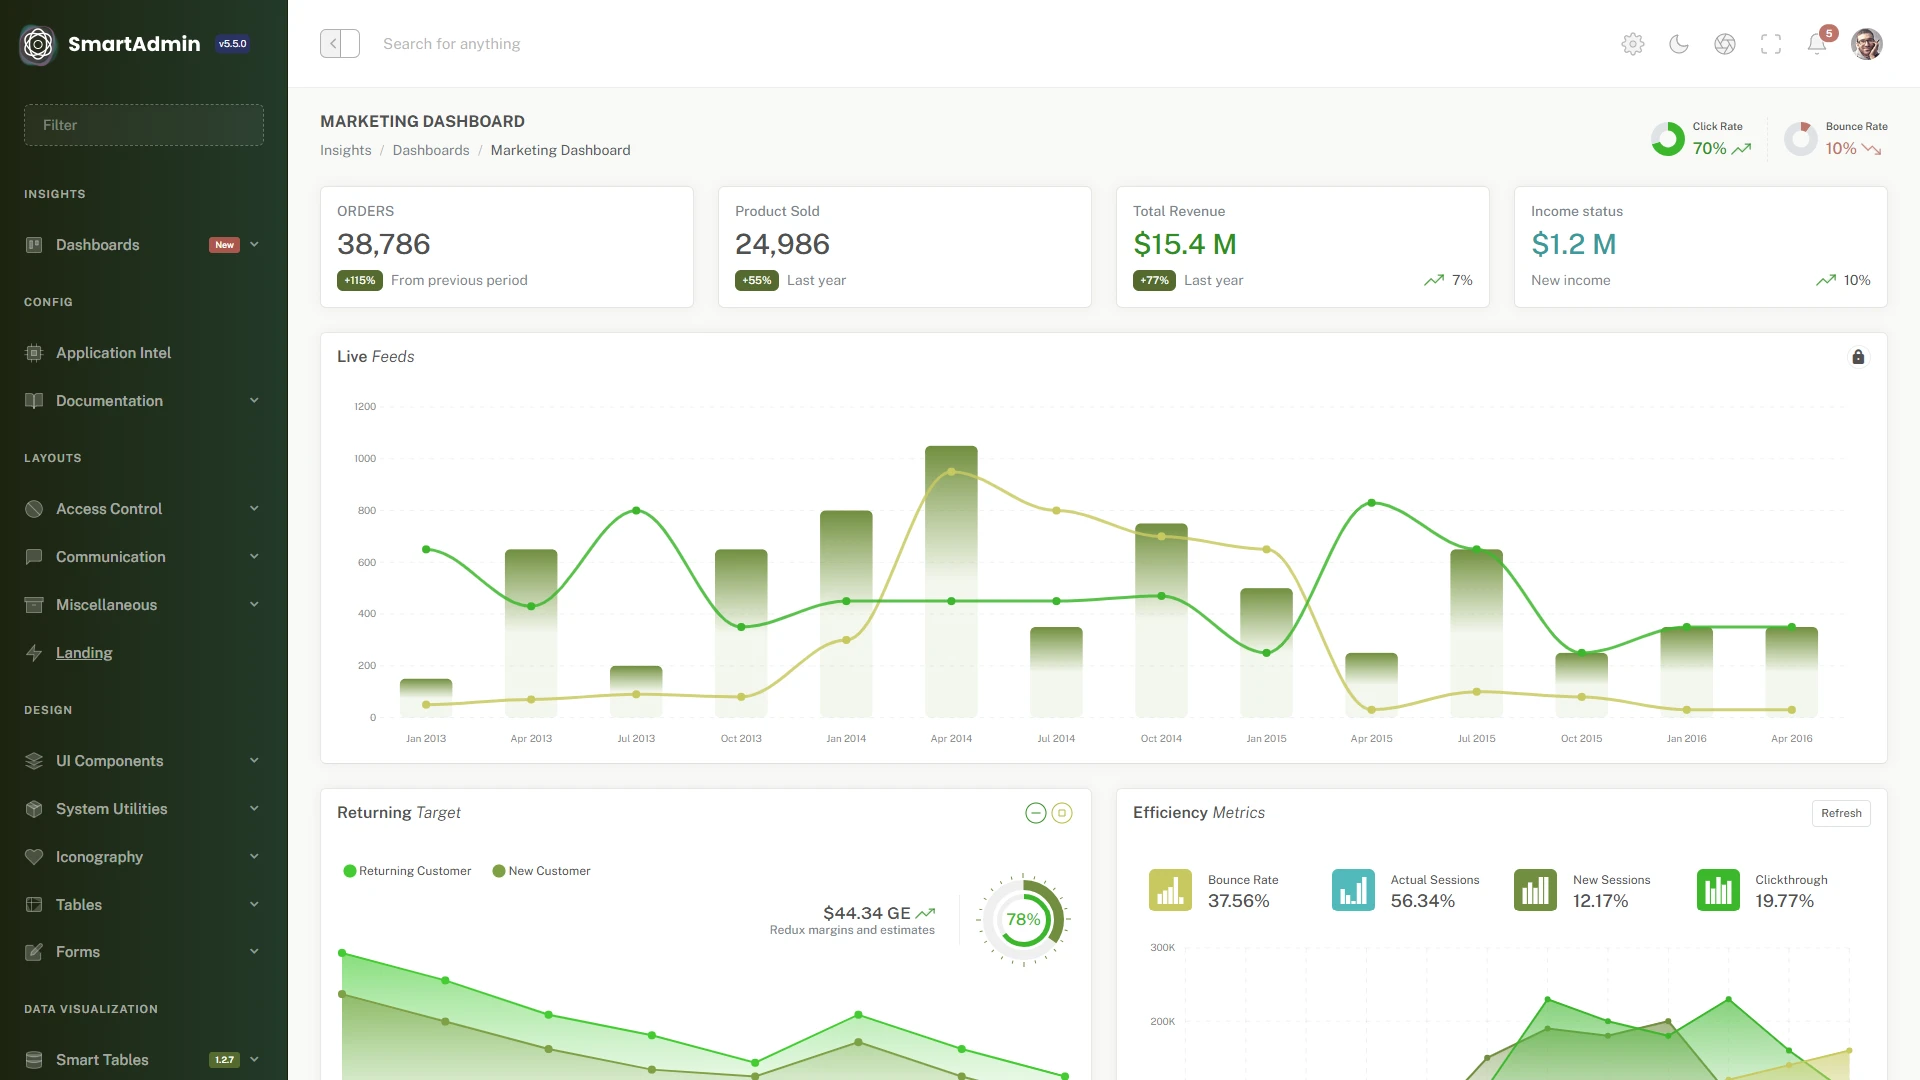Open the Iconography sidebar menu item

pyautogui.click(x=144, y=857)
